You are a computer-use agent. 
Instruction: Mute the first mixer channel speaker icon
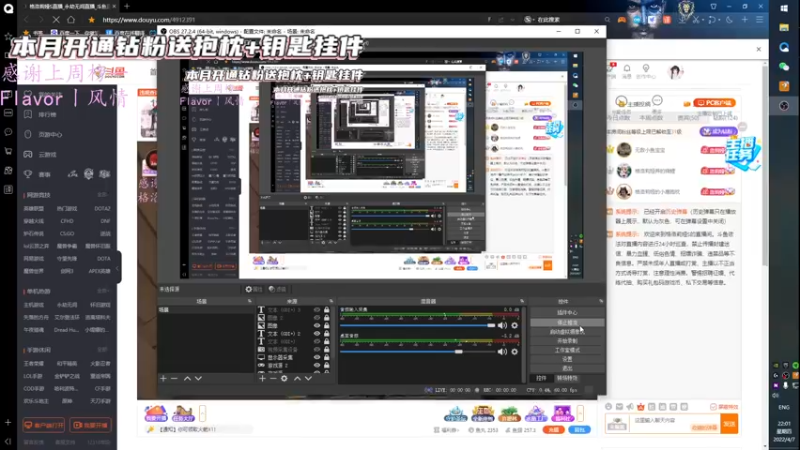(x=503, y=326)
